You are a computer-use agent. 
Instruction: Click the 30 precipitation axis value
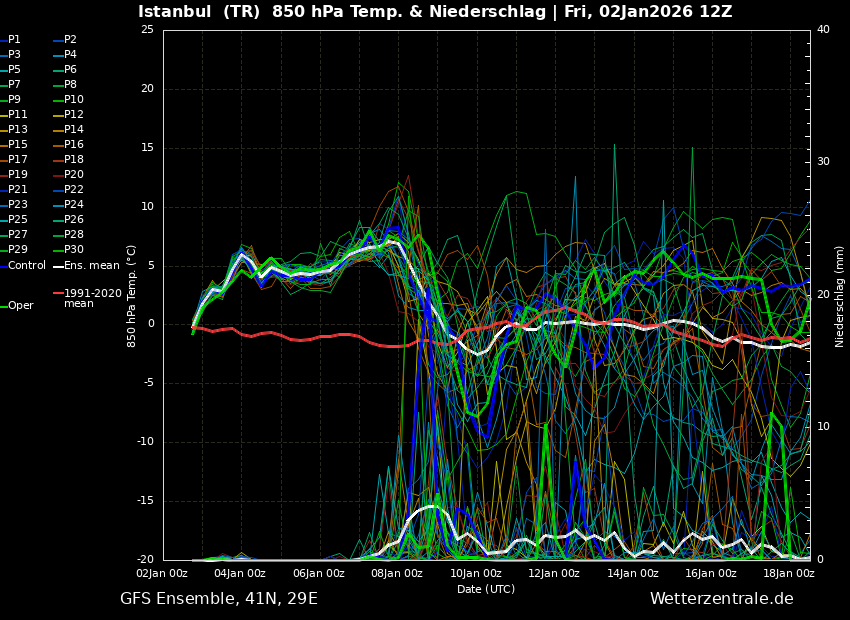(823, 162)
